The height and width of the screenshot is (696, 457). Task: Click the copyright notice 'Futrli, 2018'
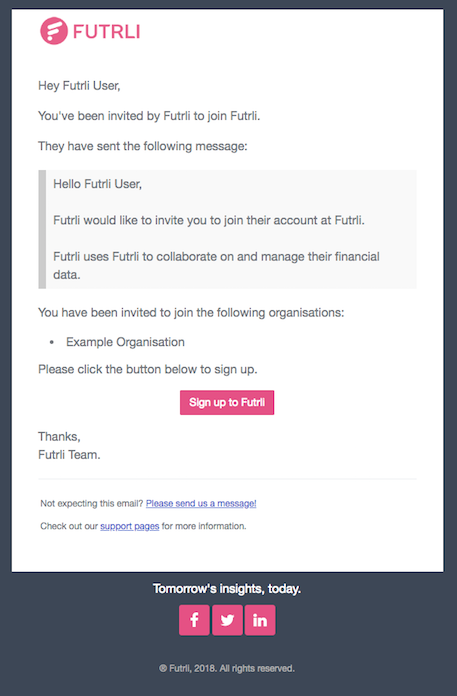pos(227,668)
